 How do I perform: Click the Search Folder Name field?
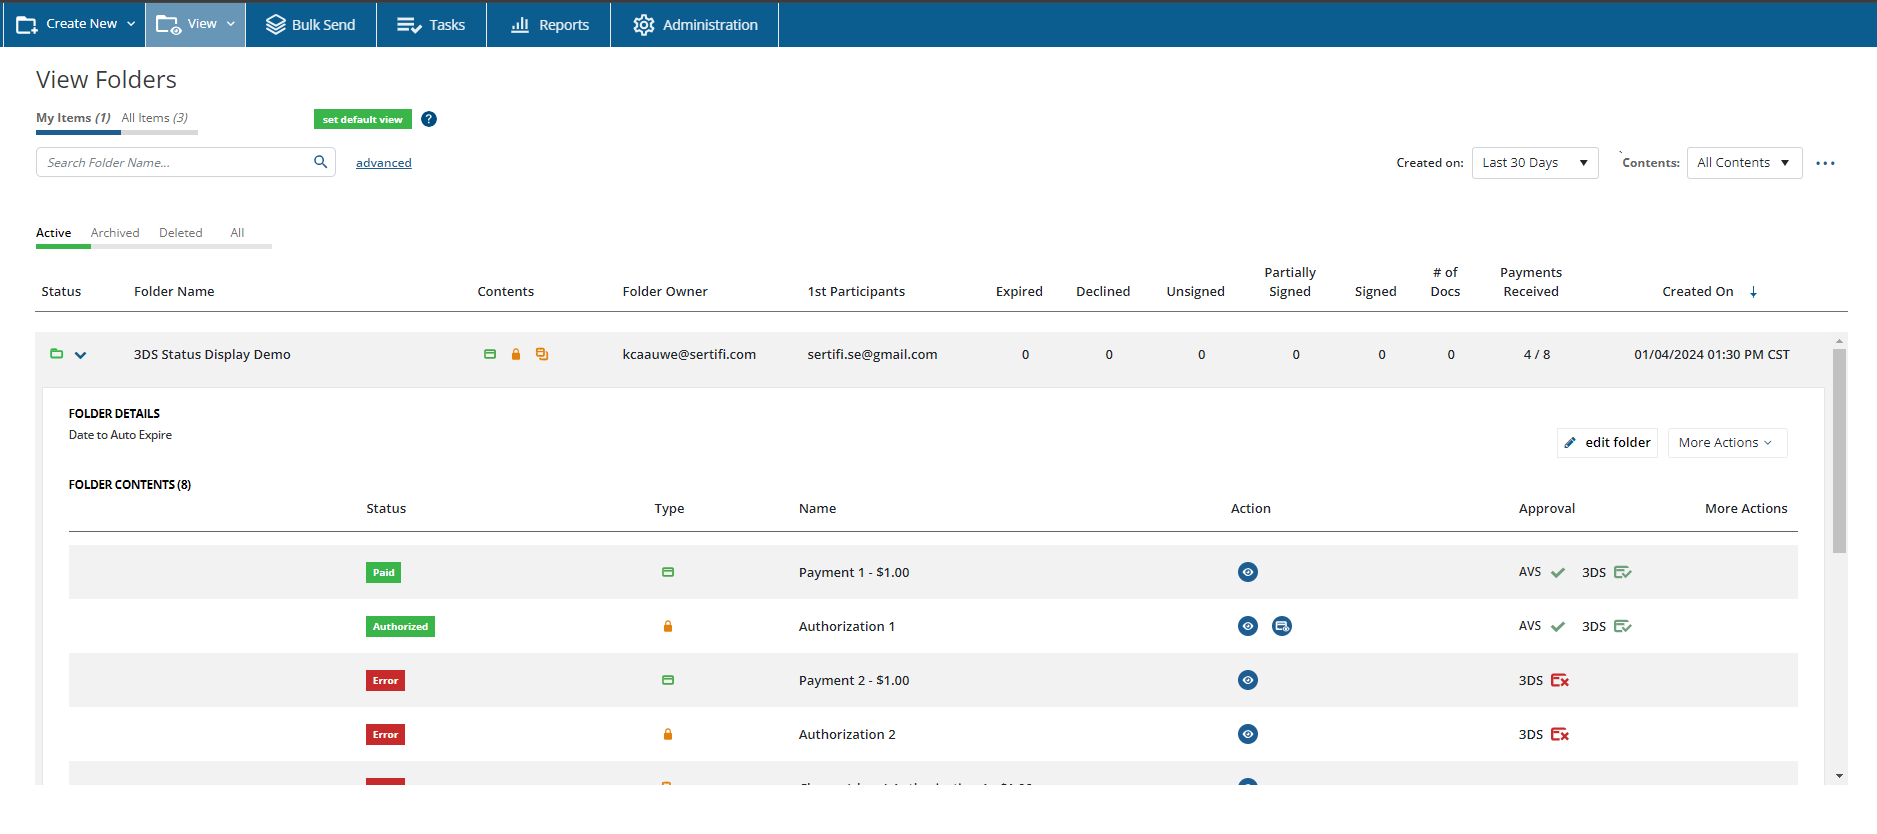175,162
